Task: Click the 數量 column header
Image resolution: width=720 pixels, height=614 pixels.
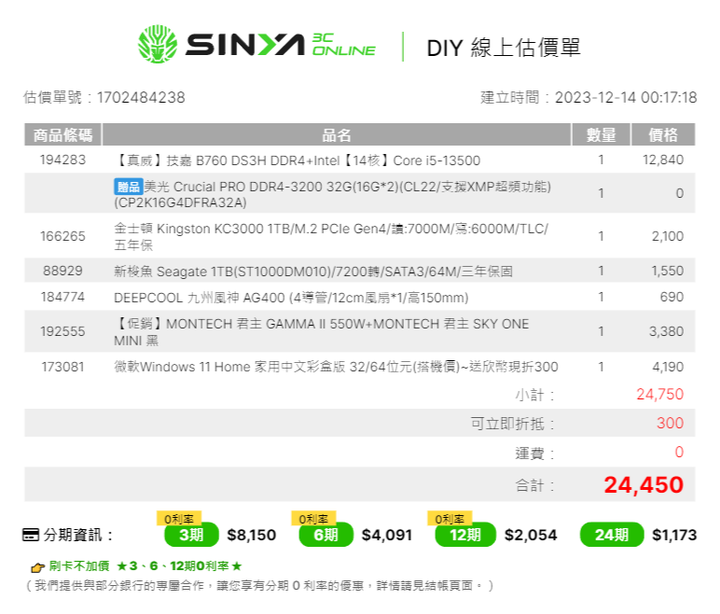Action: click(601, 135)
